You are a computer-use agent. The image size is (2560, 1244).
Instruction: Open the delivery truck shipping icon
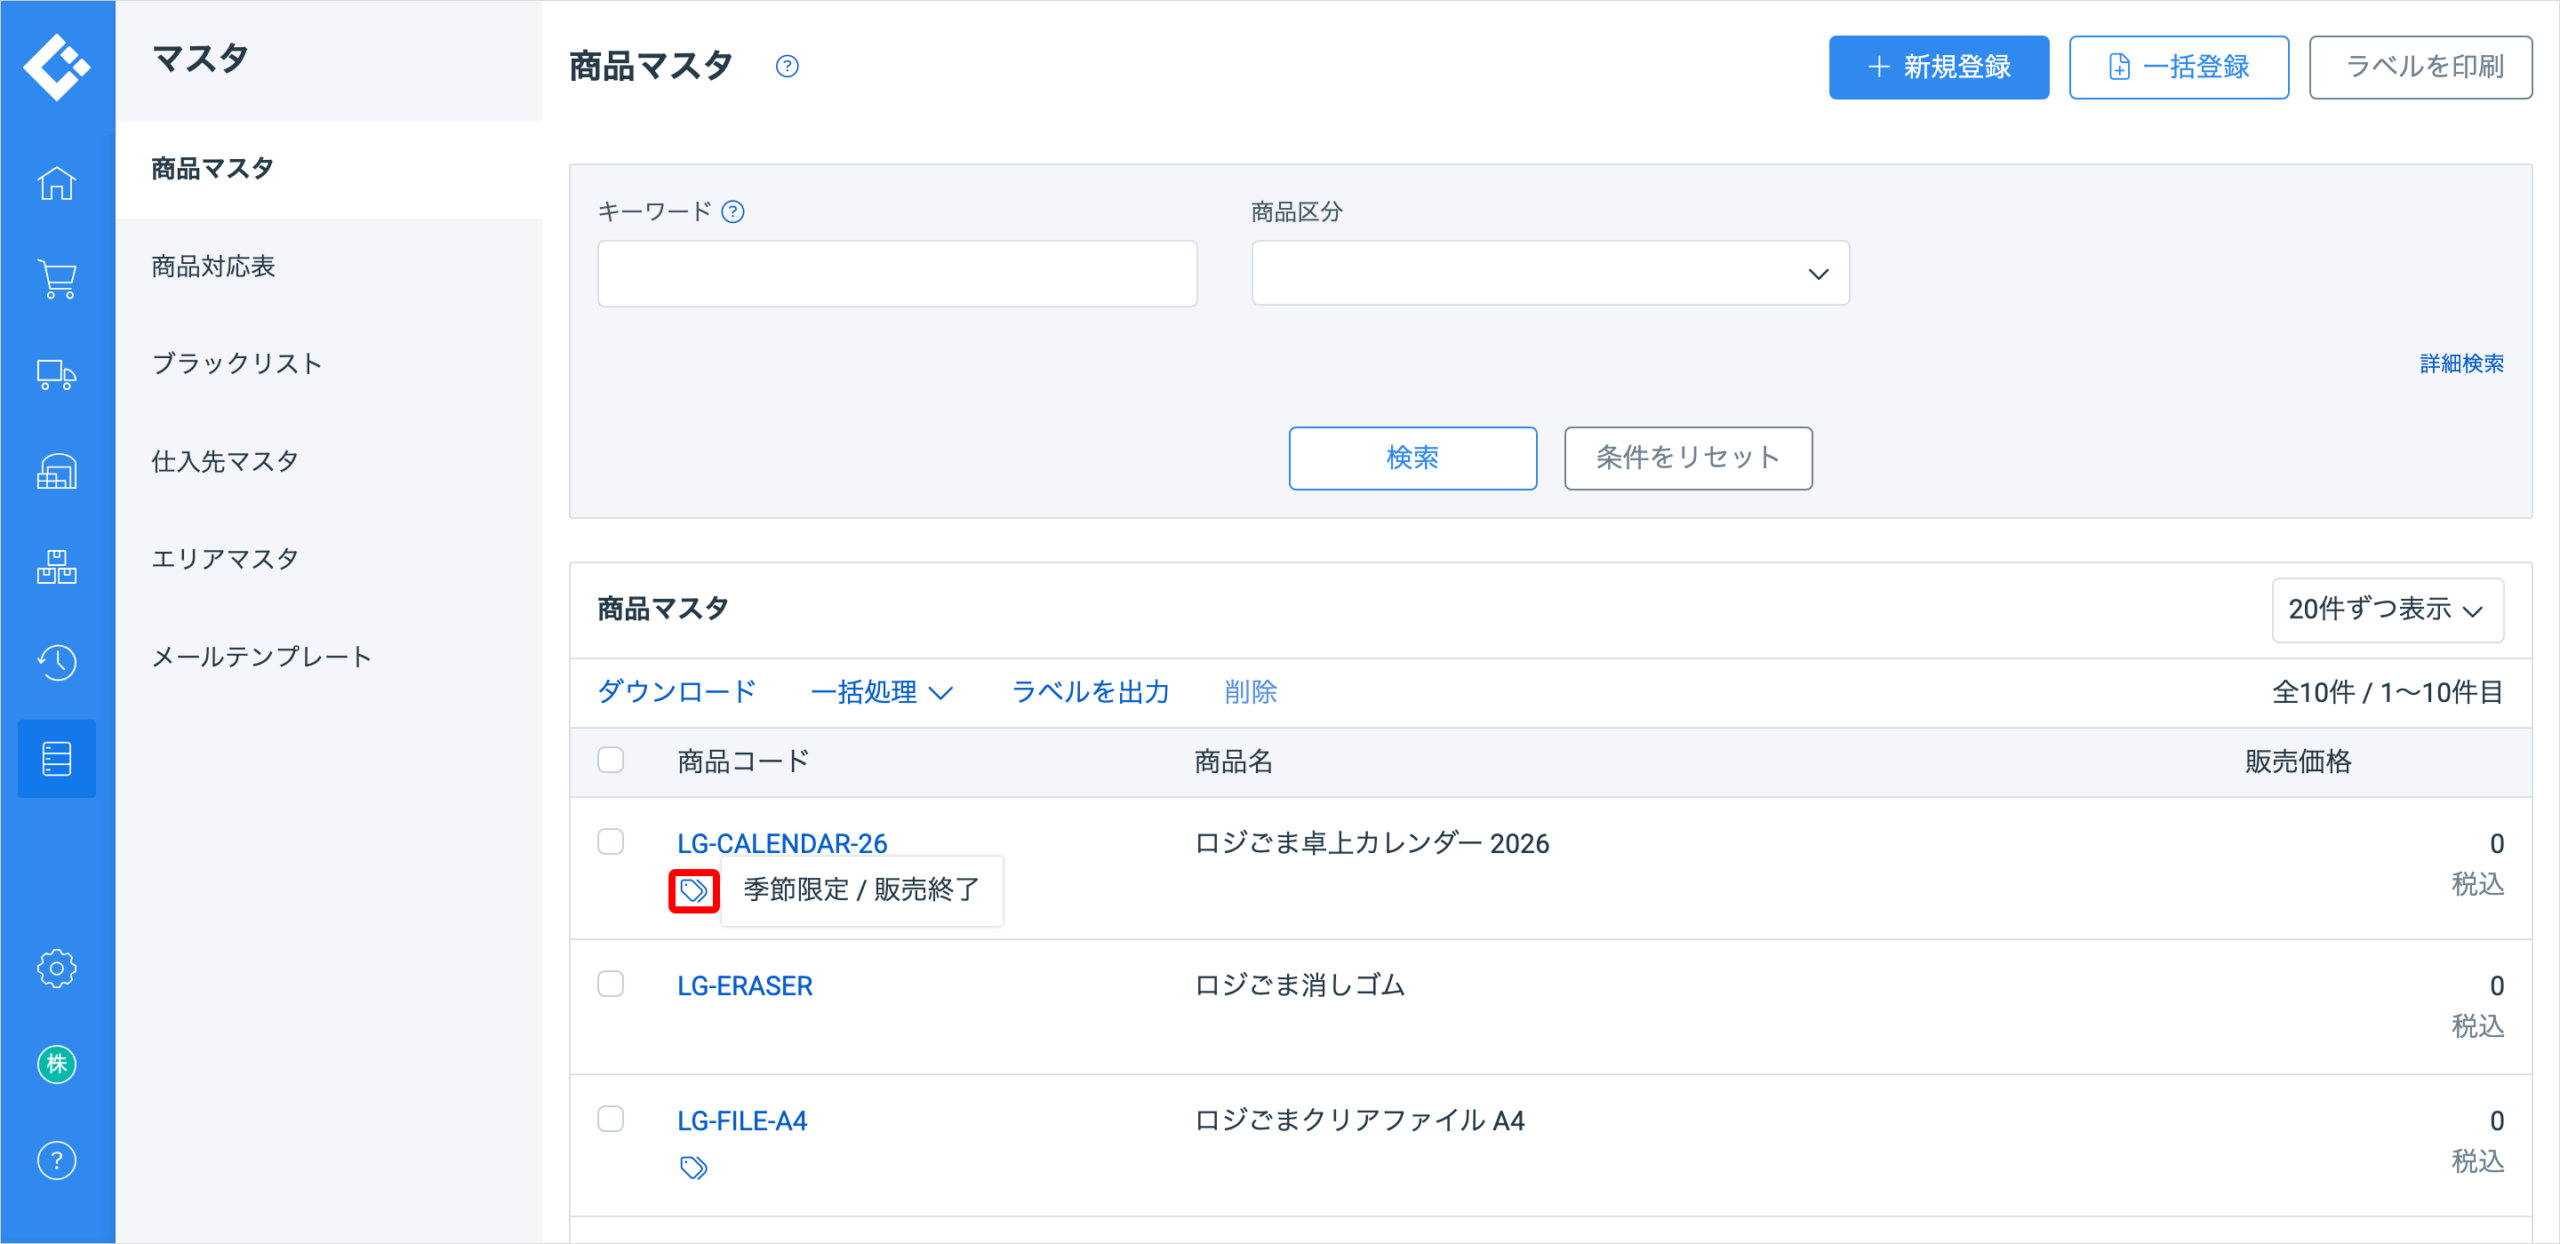pos(57,375)
